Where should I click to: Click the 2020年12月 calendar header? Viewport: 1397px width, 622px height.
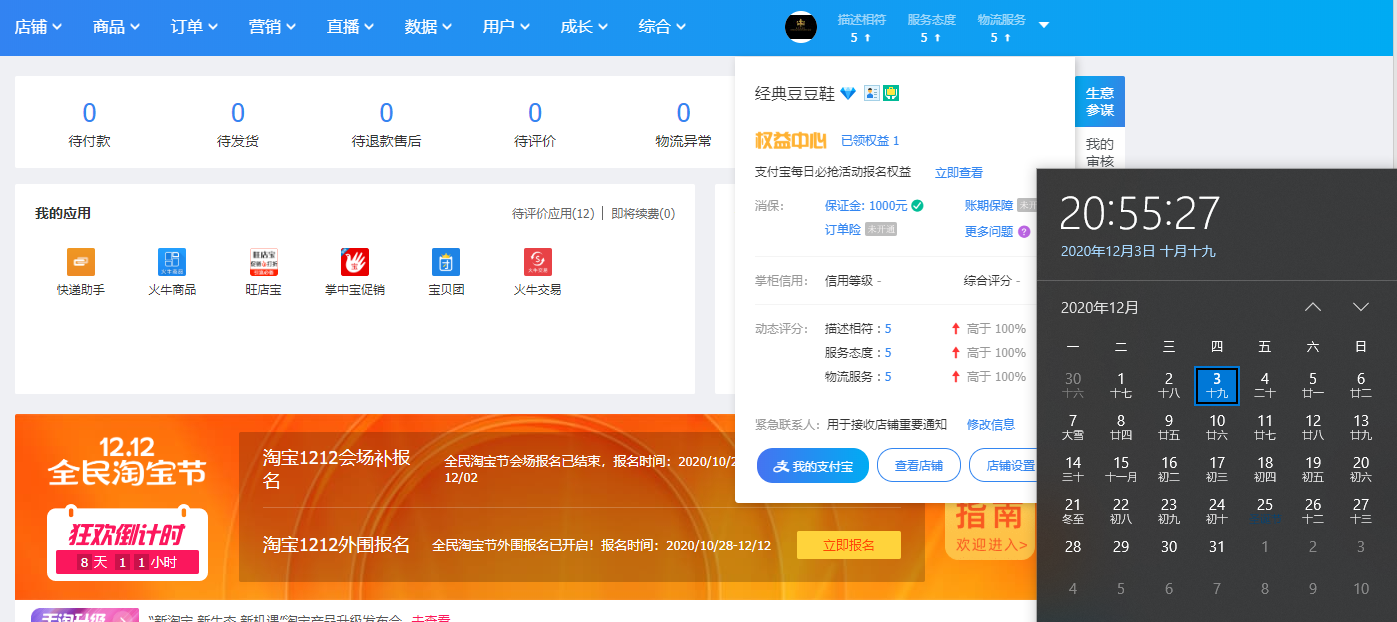[1100, 307]
